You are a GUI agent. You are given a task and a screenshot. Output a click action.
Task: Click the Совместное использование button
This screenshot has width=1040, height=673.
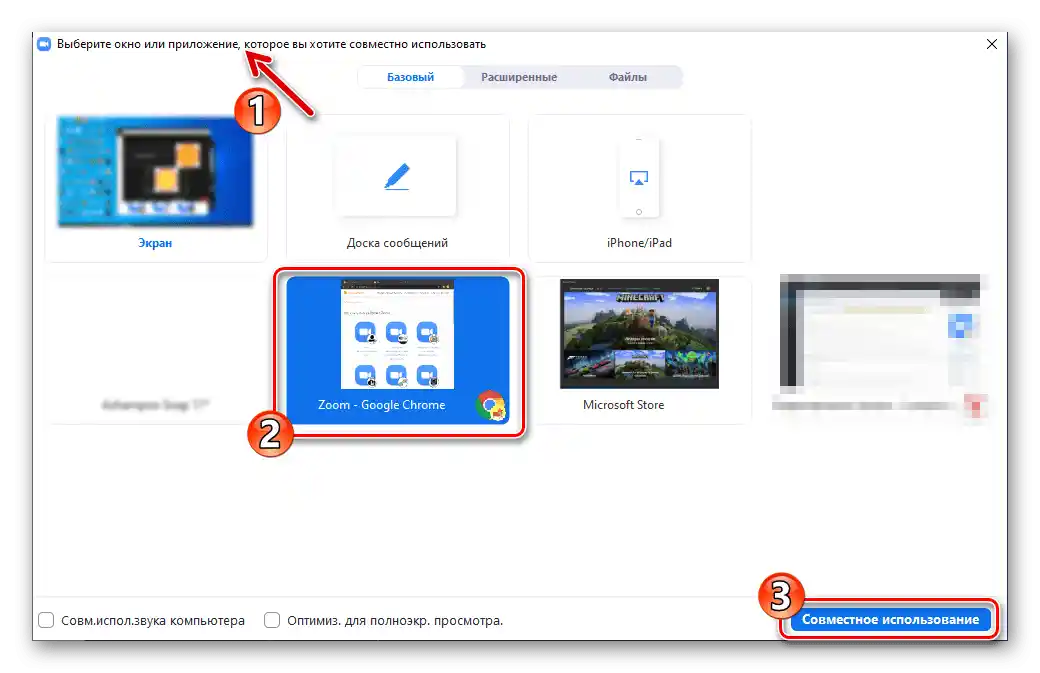pyautogui.click(x=890, y=619)
